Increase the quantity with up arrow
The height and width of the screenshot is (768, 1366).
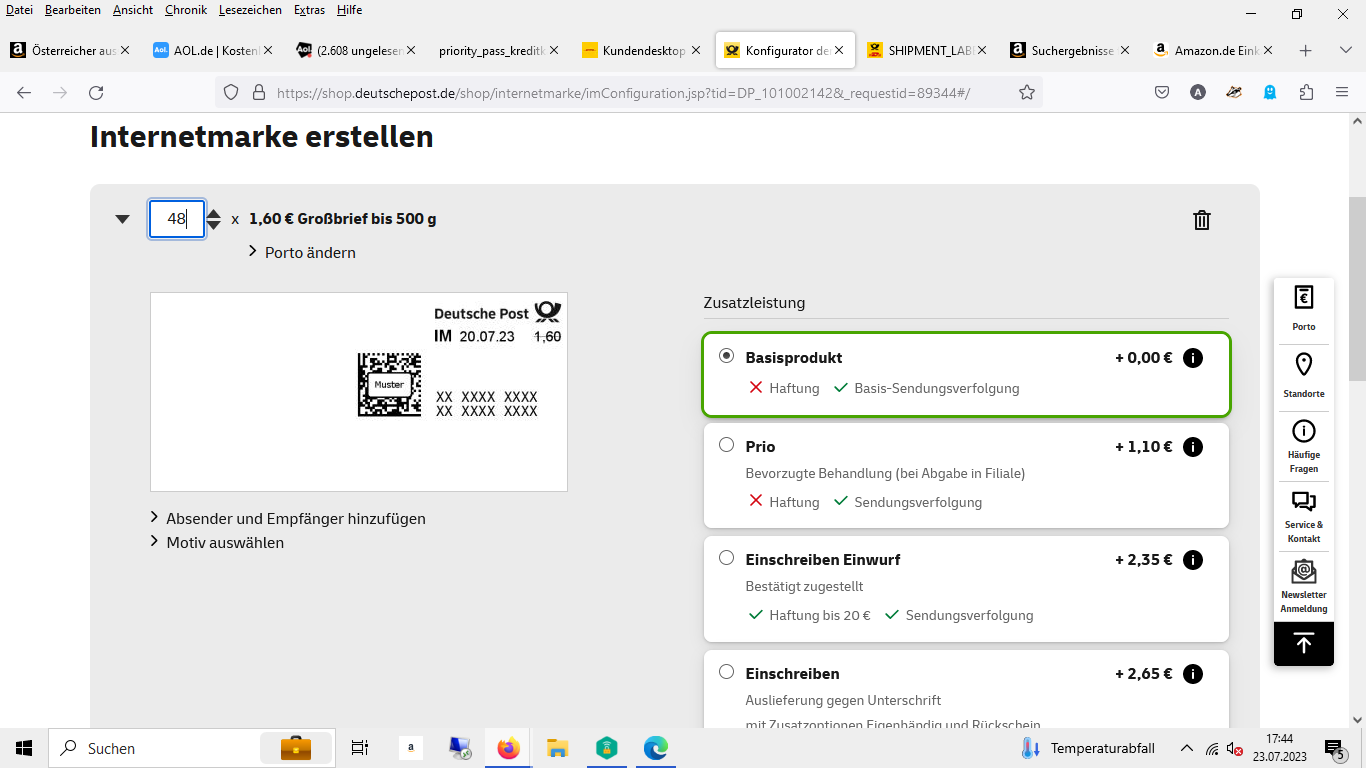click(213, 211)
